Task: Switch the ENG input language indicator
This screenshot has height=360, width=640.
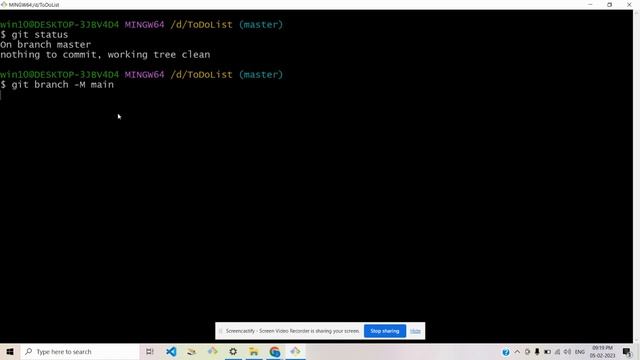Action: click(580, 352)
